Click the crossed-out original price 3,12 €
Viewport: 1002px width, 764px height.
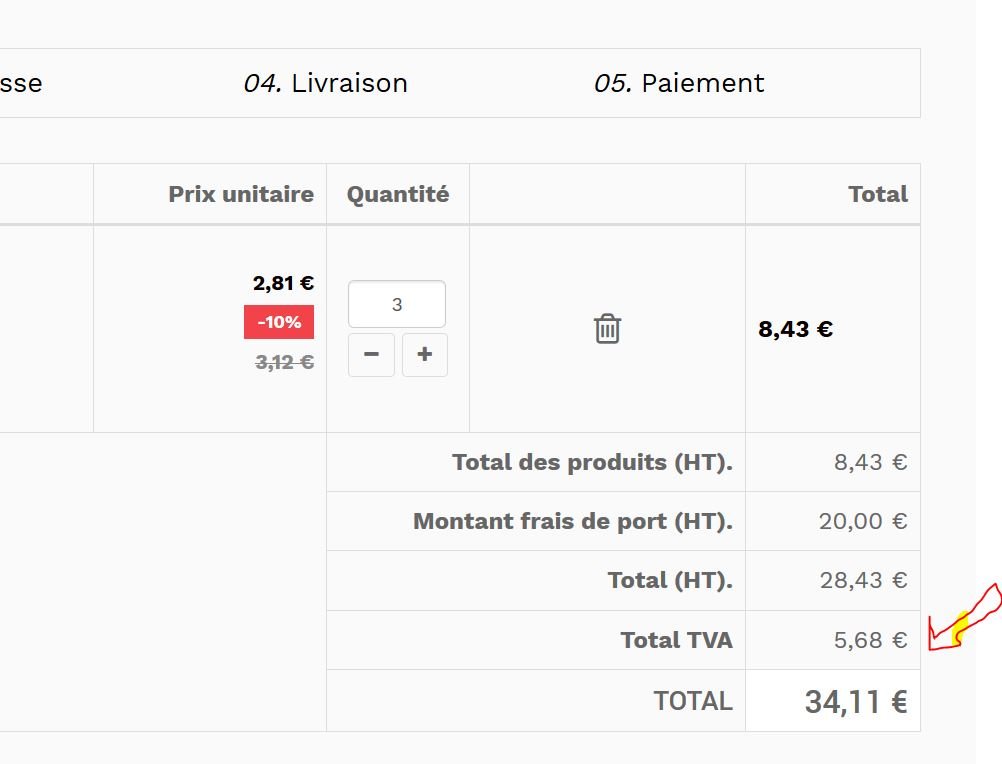[284, 362]
